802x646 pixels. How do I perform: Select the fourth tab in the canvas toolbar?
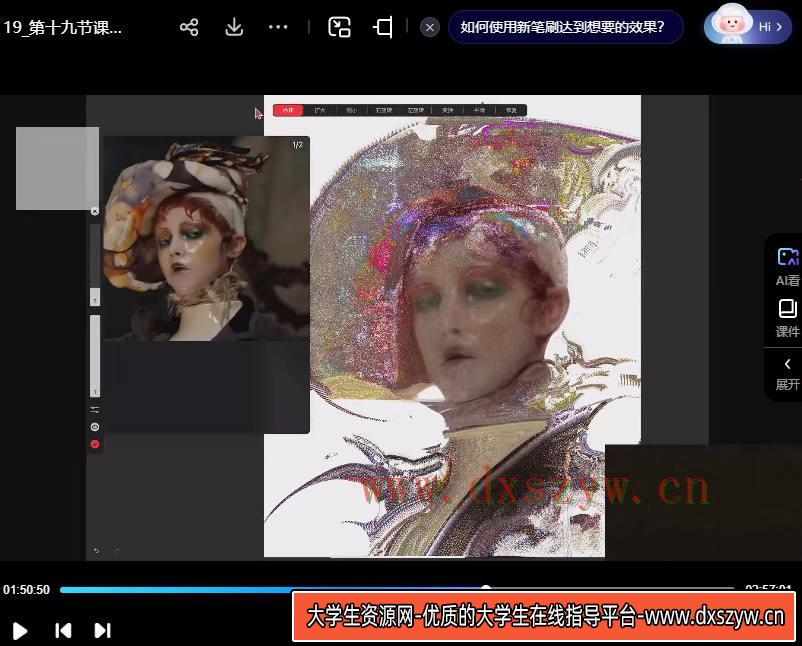click(384, 110)
